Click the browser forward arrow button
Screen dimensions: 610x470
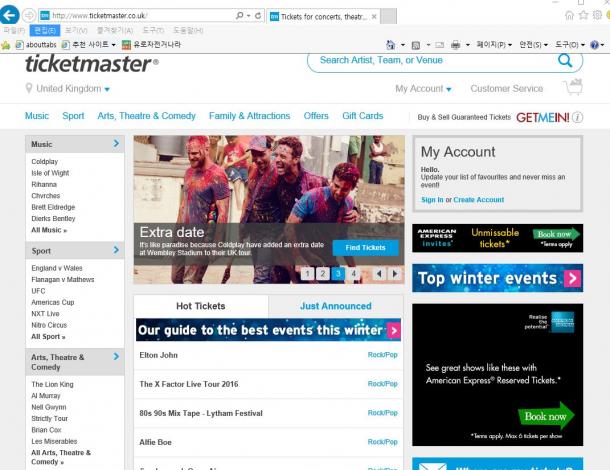pyautogui.click(x=29, y=16)
